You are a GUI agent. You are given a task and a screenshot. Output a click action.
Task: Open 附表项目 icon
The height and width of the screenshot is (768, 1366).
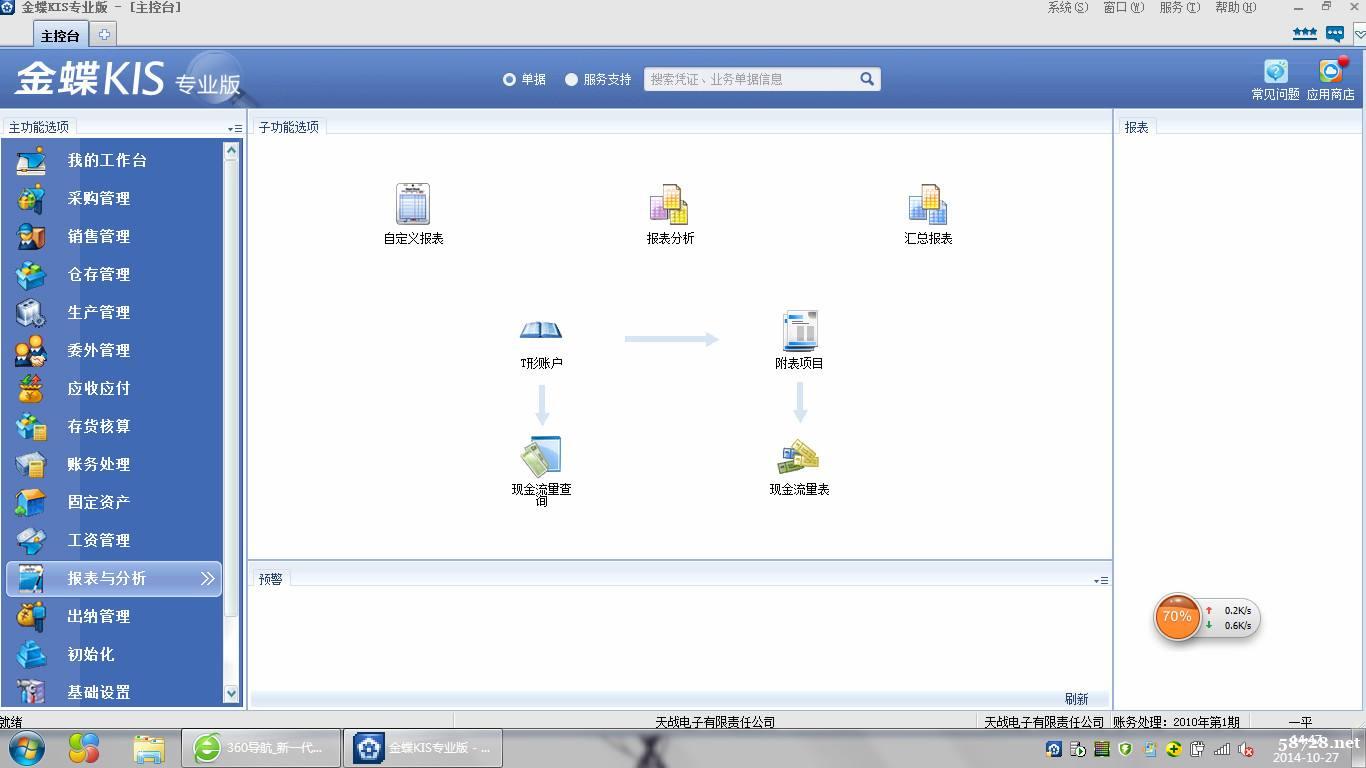[x=799, y=330]
